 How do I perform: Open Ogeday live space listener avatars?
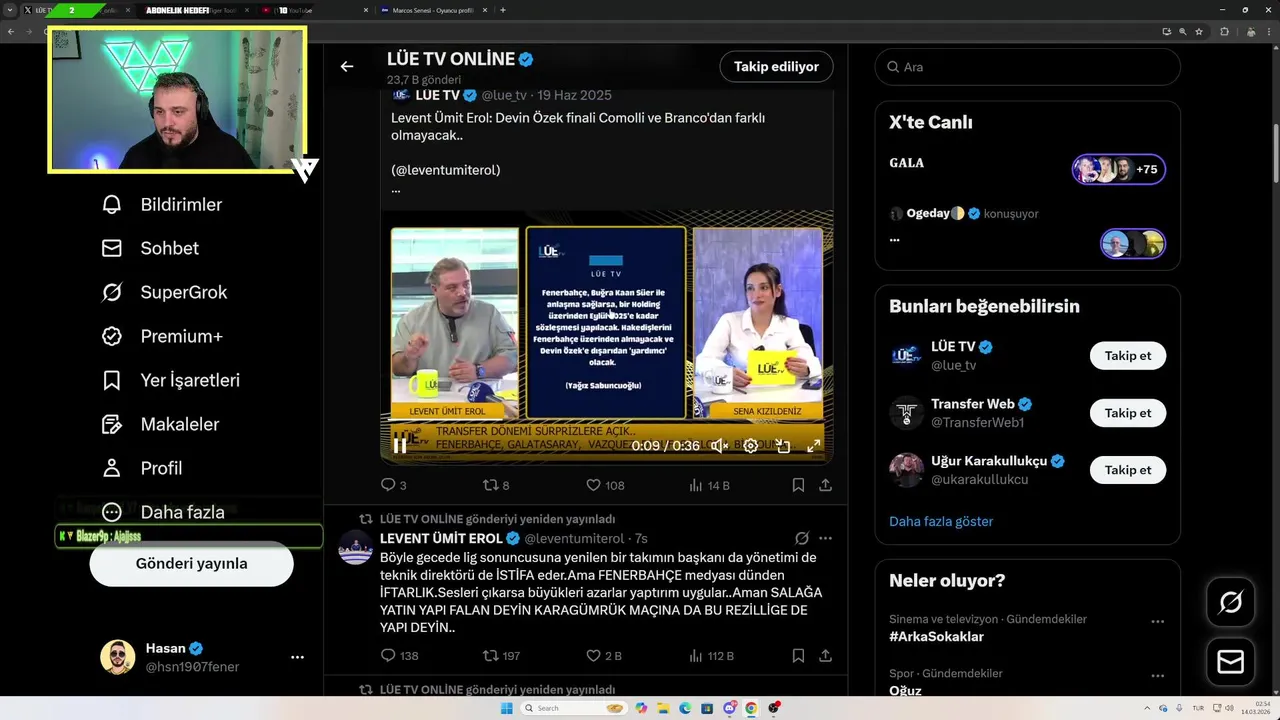(x=1133, y=244)
